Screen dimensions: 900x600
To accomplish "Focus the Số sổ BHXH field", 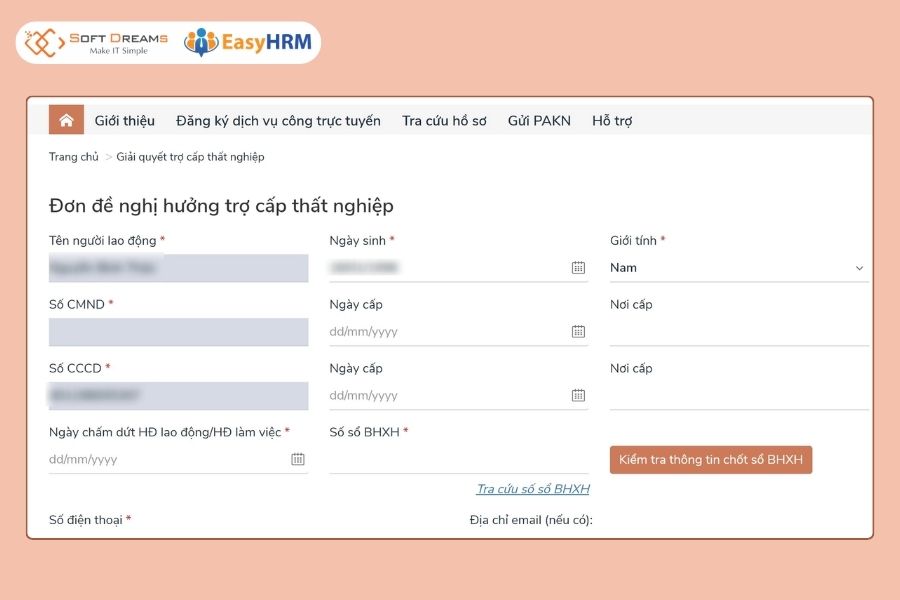I will point(459,459).
